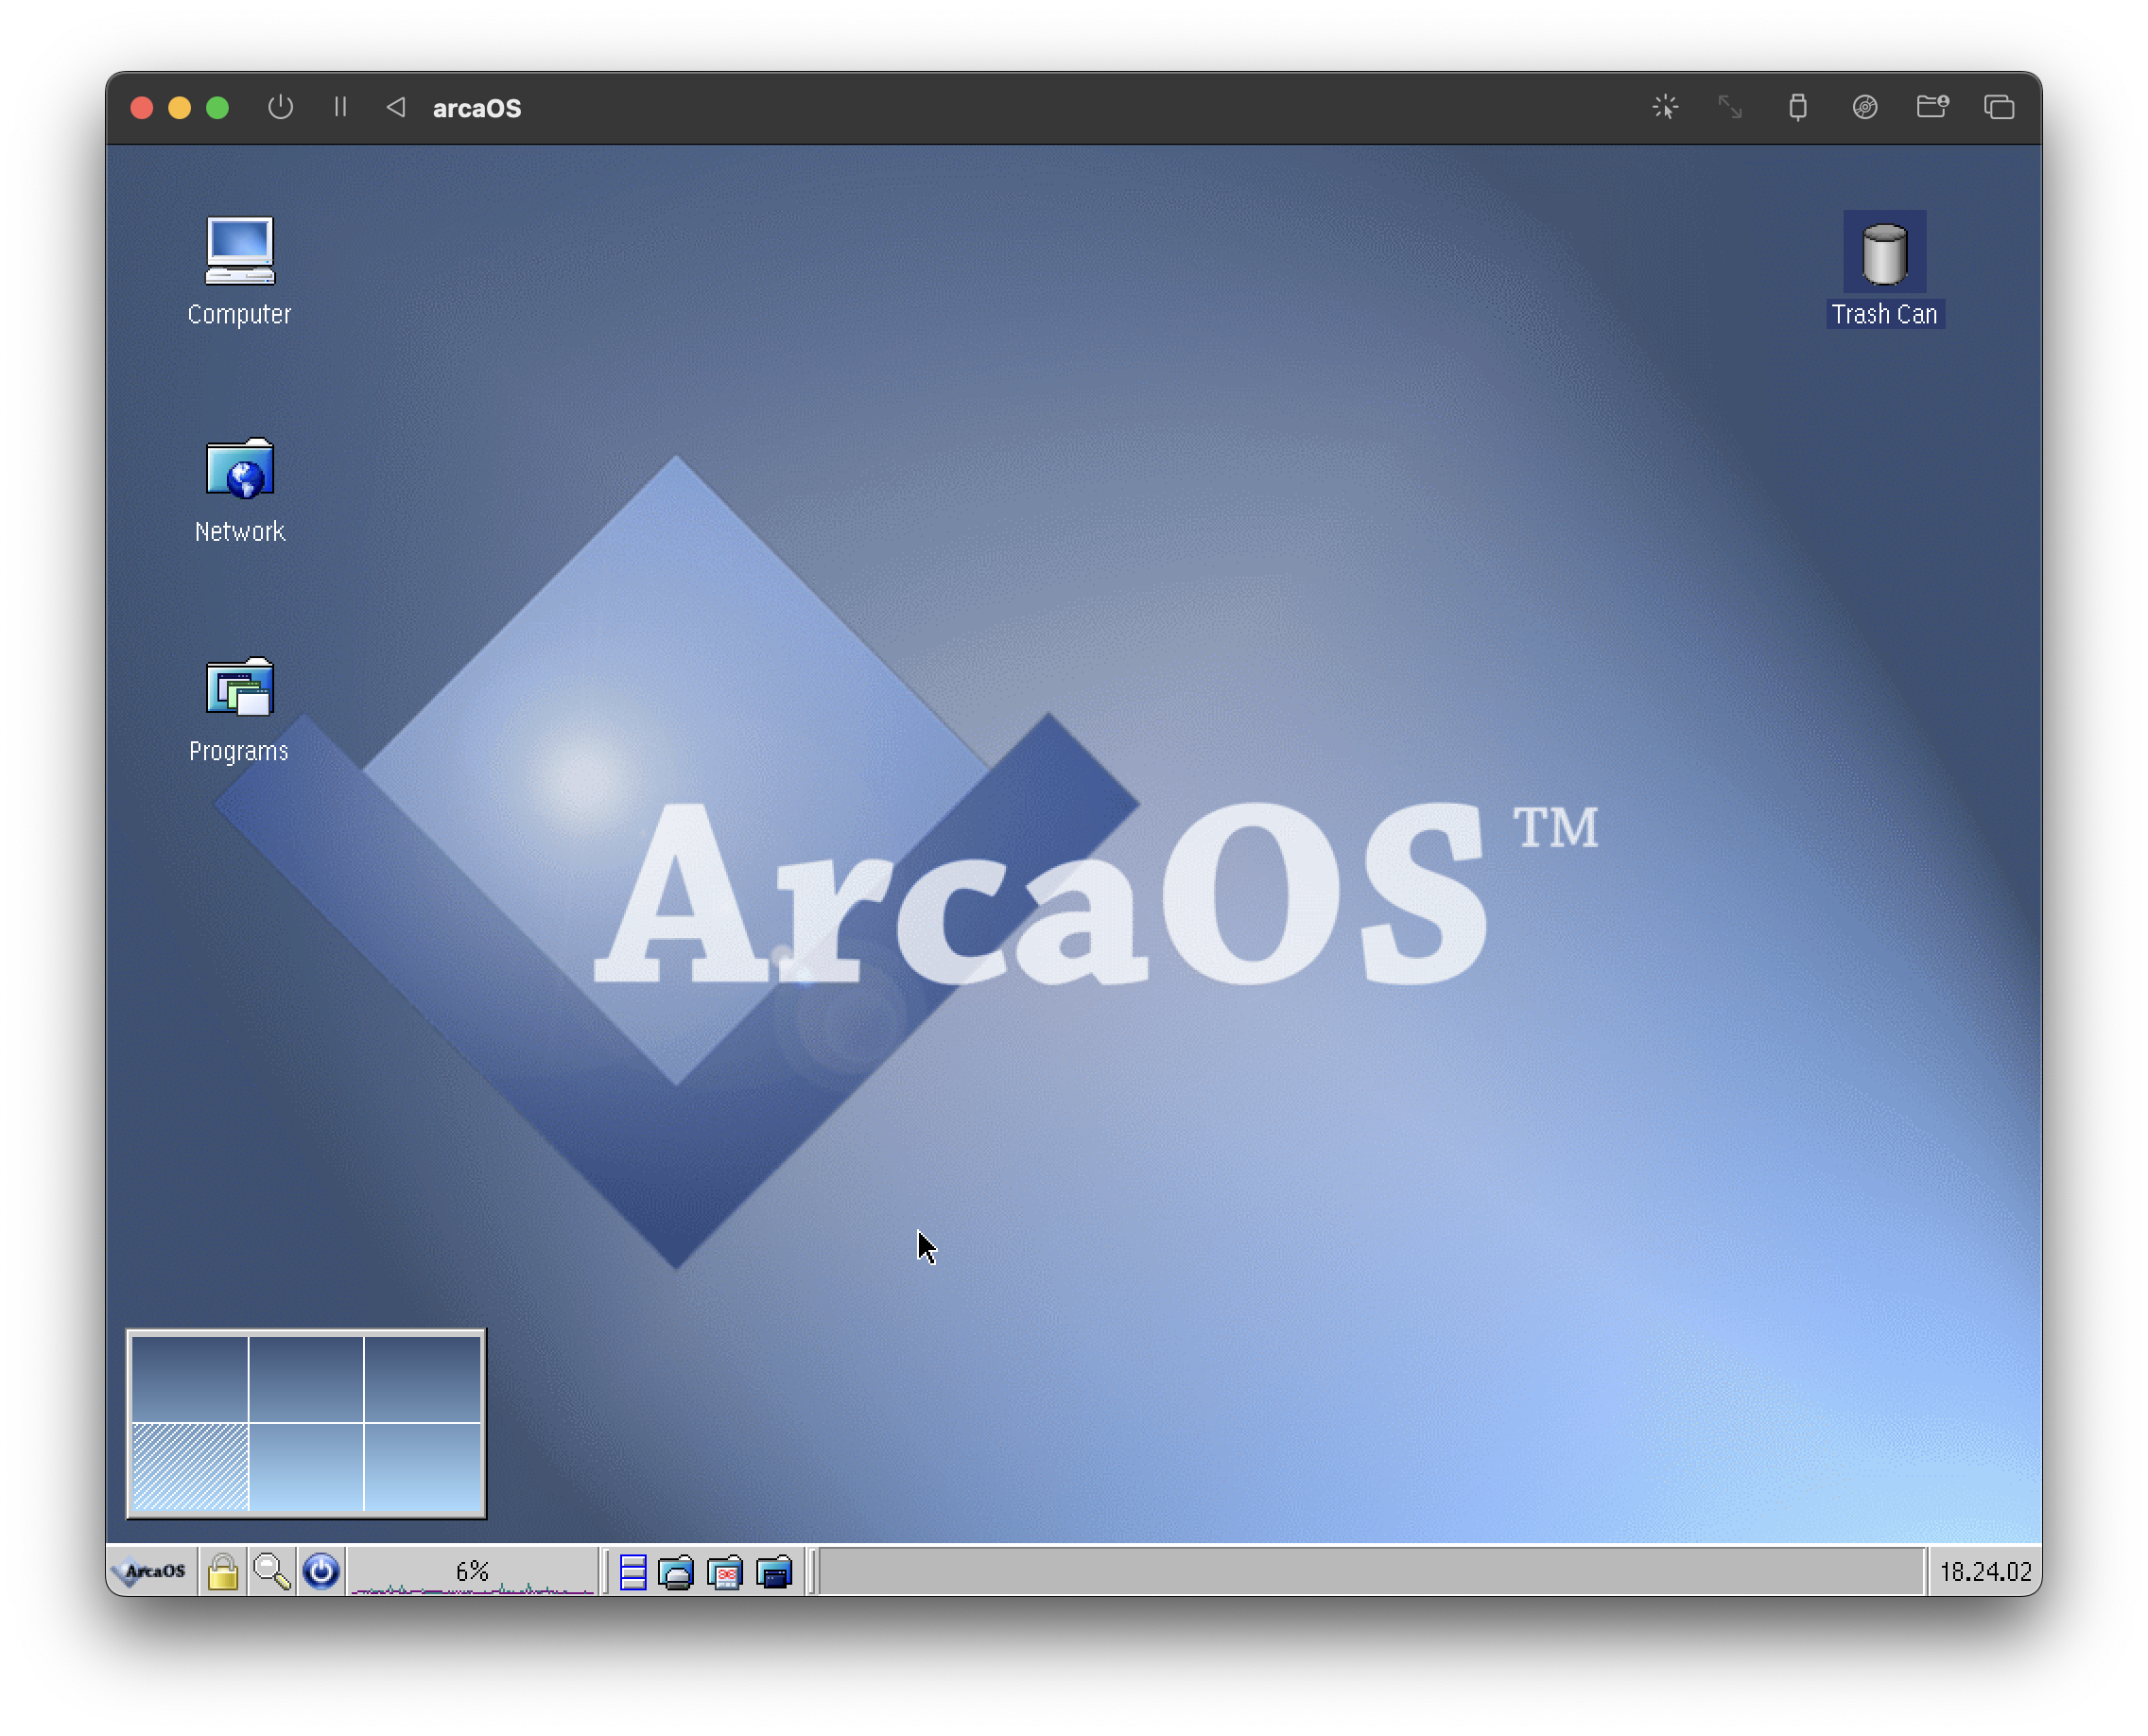Image resolution: width=2148 pixels, height=1736 pixels.
Task: Switch to the top-middle virtual desktop
Action: (x=306, y=1379)
